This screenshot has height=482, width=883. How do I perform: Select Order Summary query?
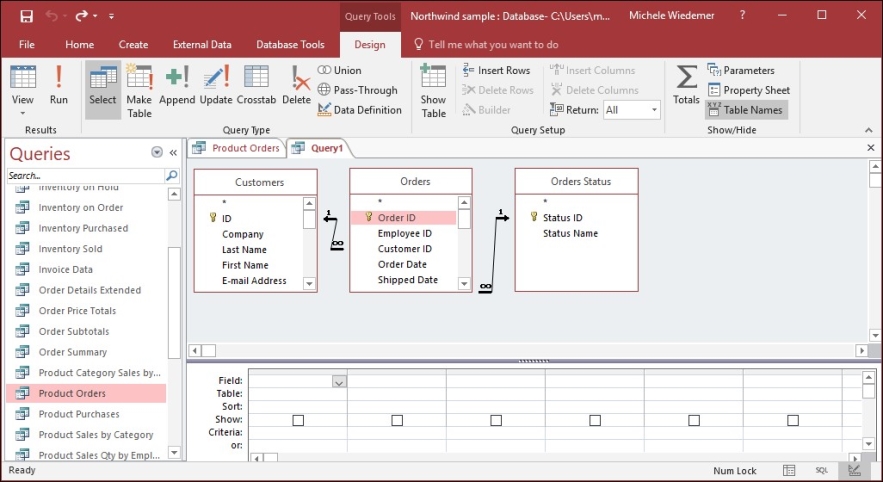[x=73, y=352]
